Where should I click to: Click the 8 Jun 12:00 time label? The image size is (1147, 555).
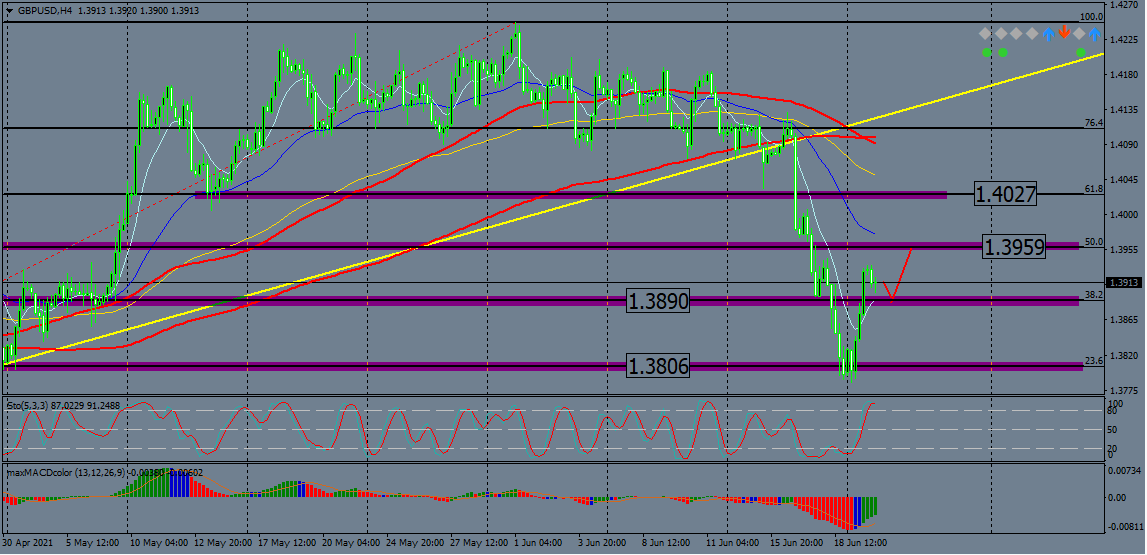[665, 544]
